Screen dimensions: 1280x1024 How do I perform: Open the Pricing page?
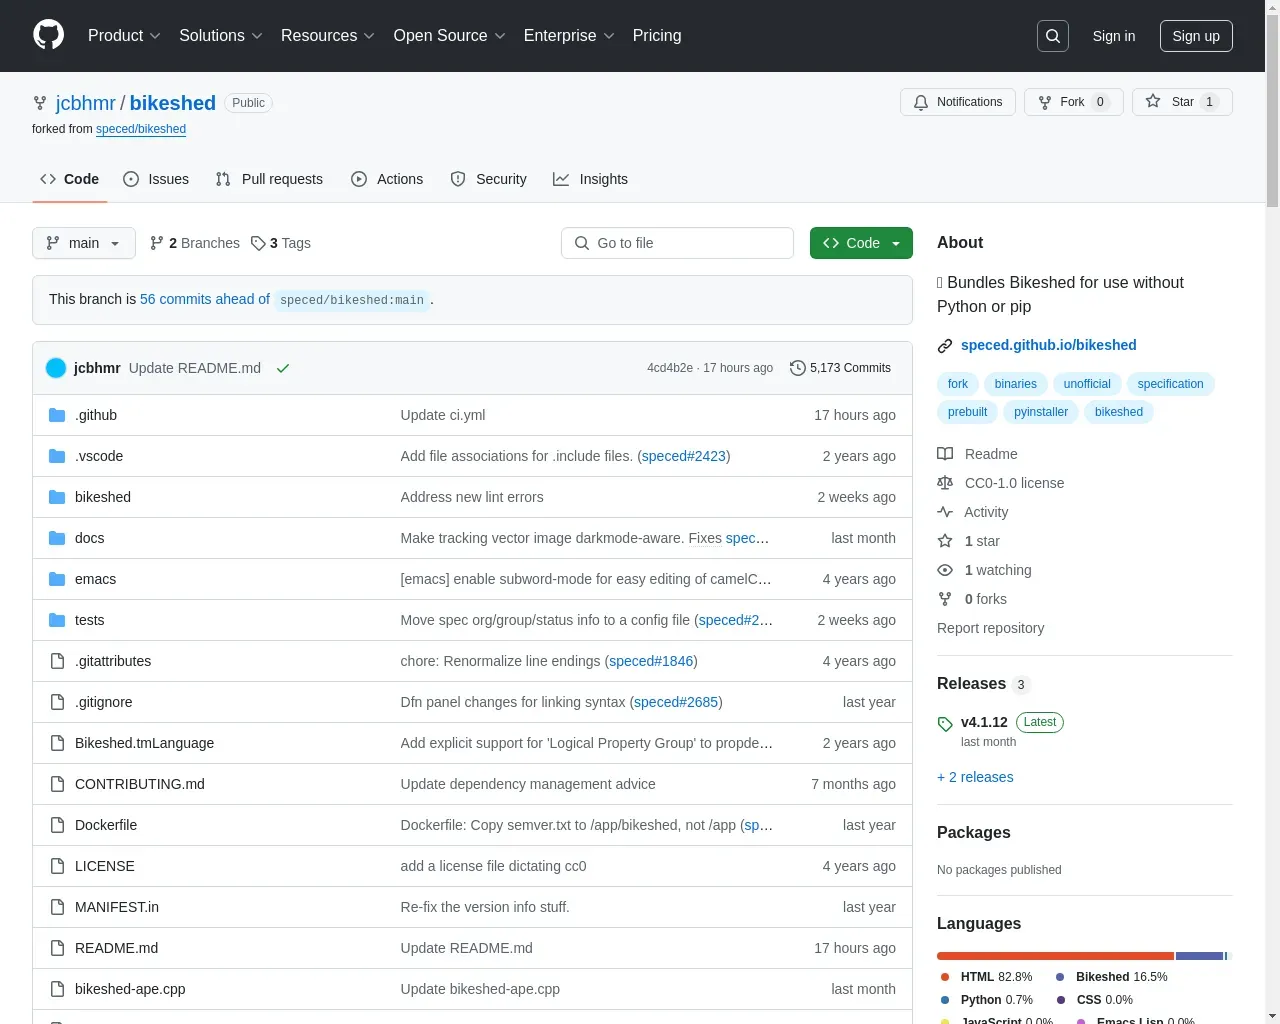657,36
